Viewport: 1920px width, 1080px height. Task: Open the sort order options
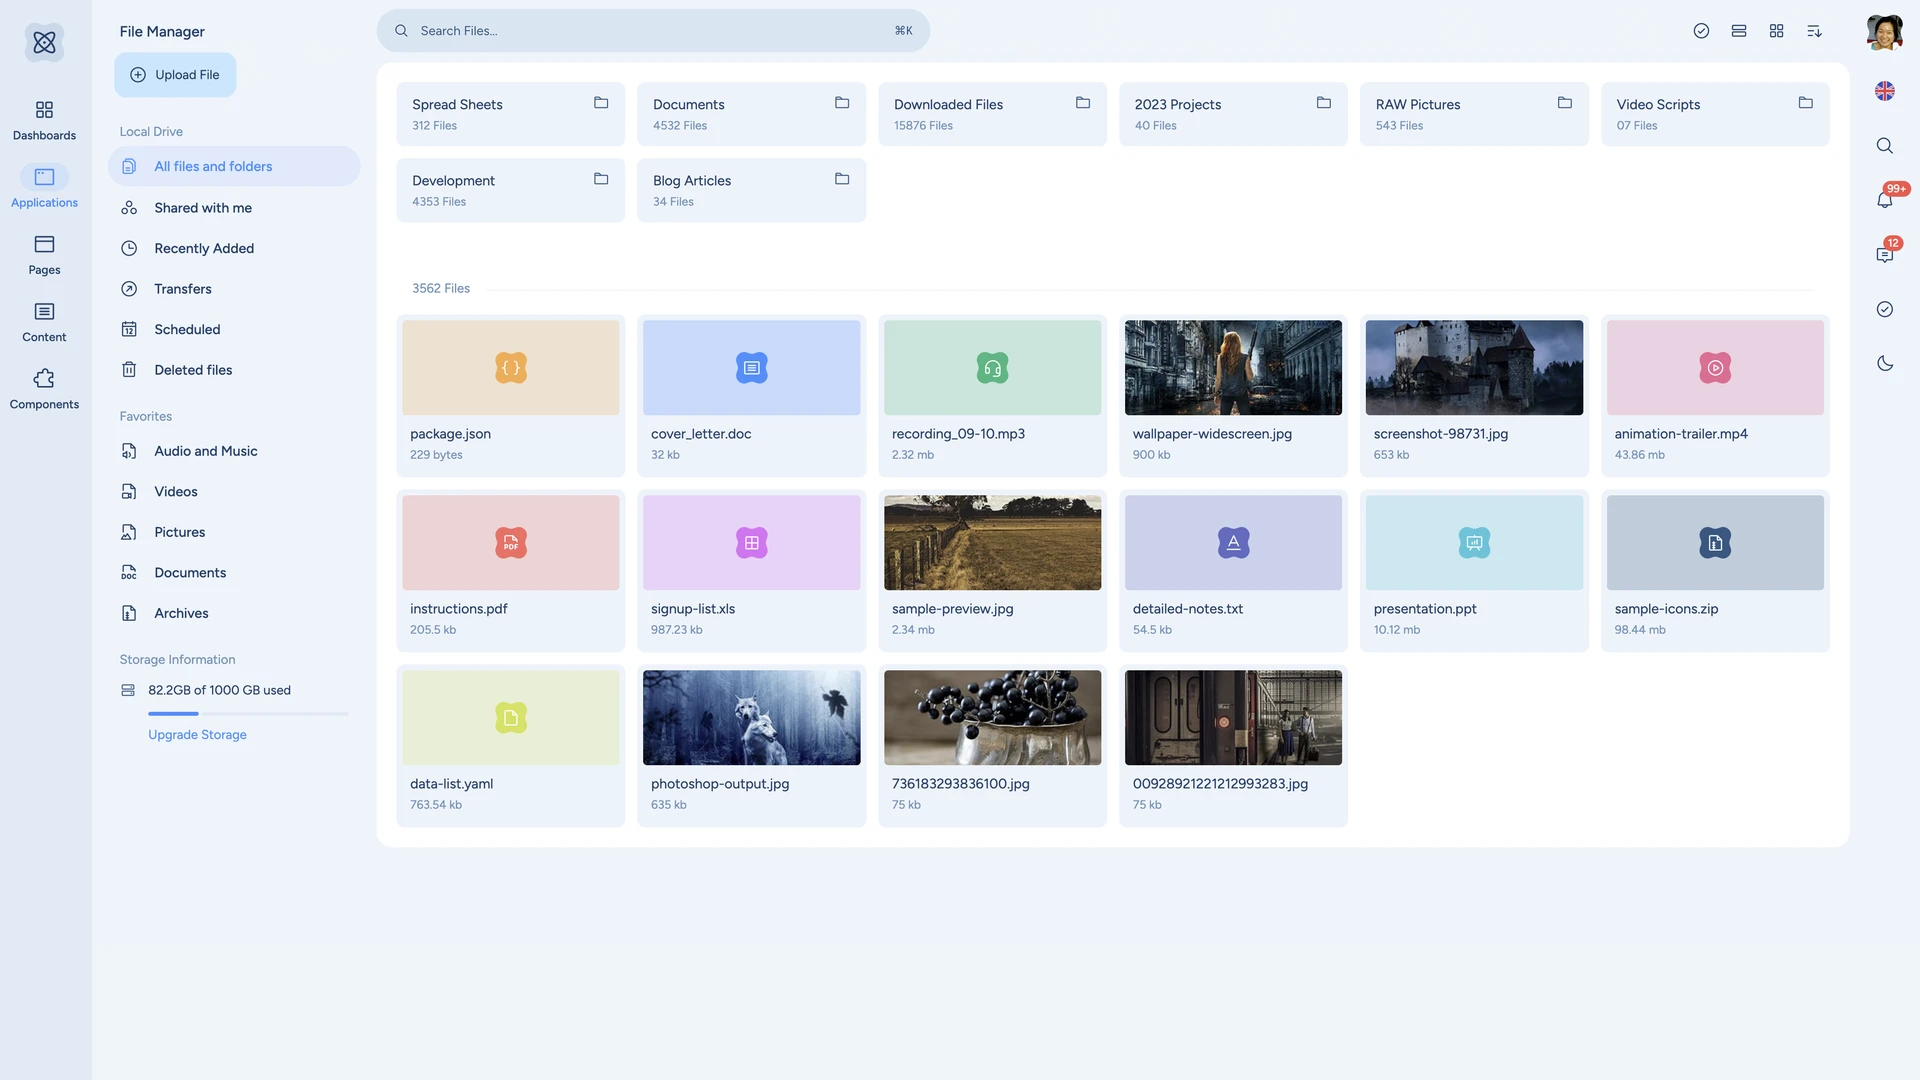[1814, 31]
